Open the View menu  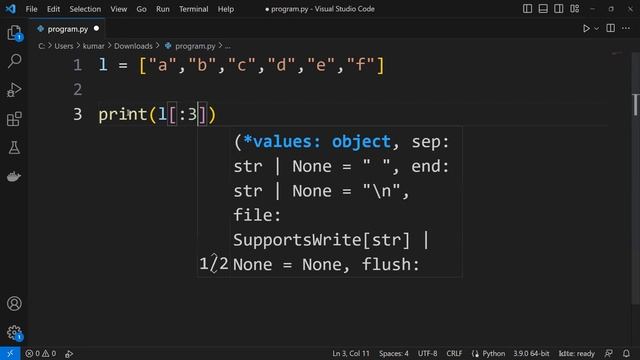coord(118,9)
